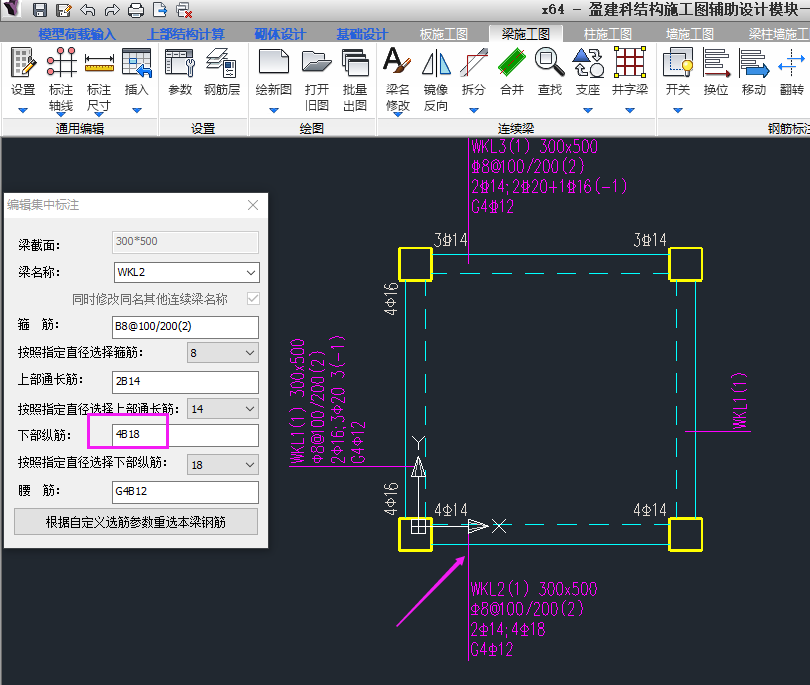810x685 pixels.
Task: Open the 参数 parameters tool
Action: (x=180, y=72)
